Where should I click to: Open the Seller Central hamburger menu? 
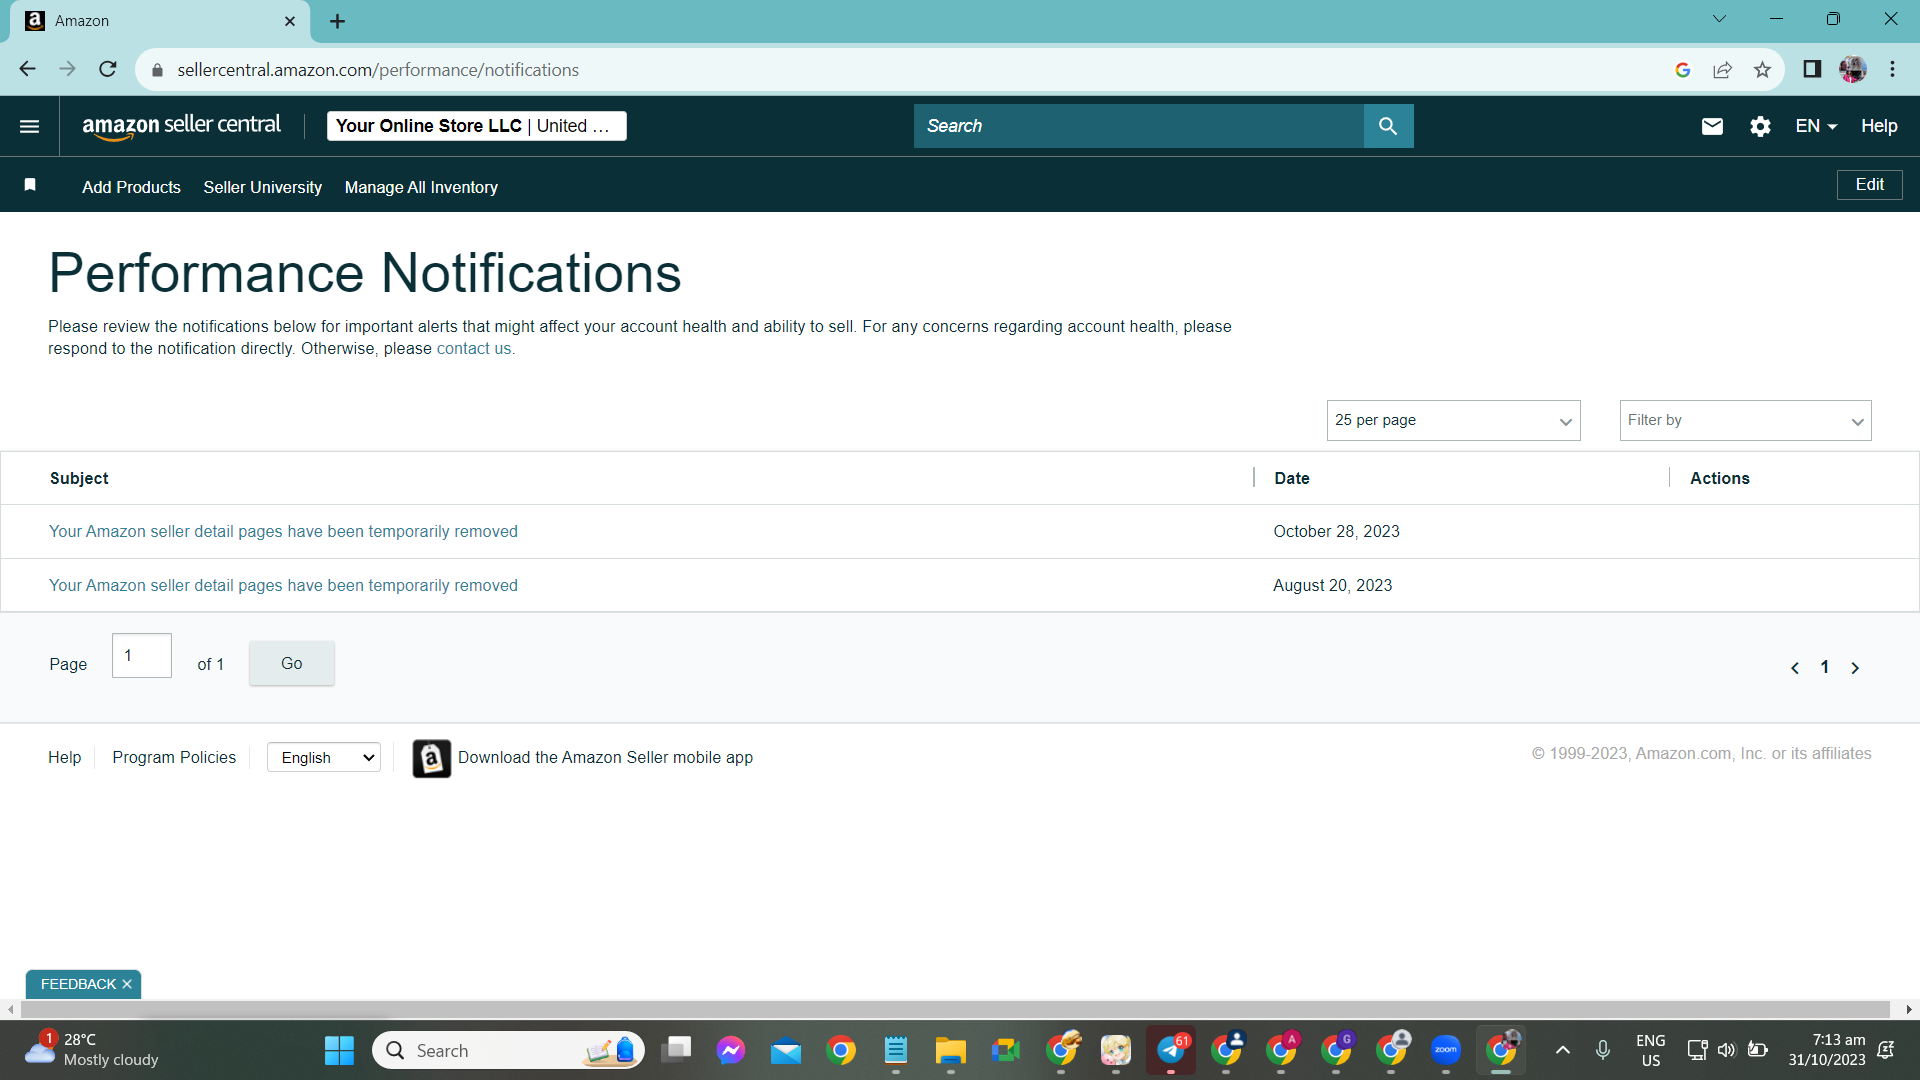[29, 126]
